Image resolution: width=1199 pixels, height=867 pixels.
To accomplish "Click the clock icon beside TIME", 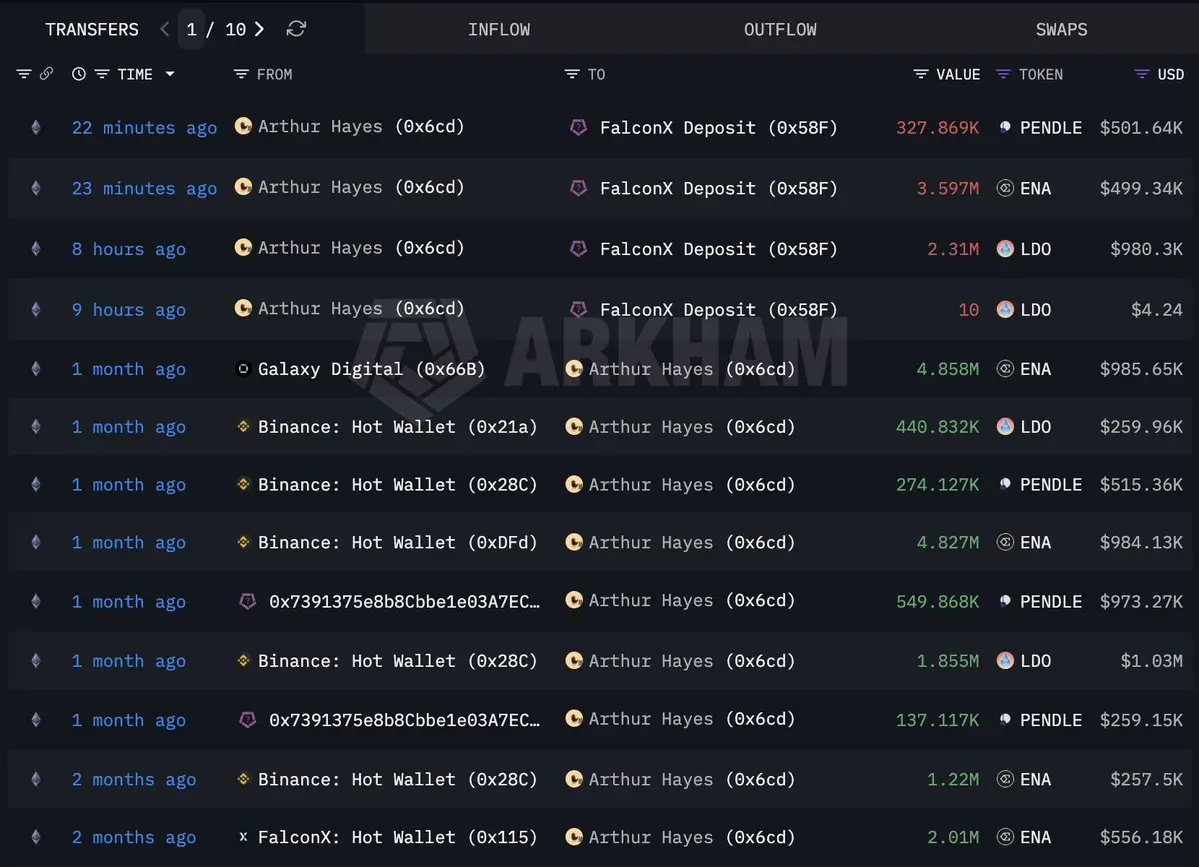I will pos(79,74).
